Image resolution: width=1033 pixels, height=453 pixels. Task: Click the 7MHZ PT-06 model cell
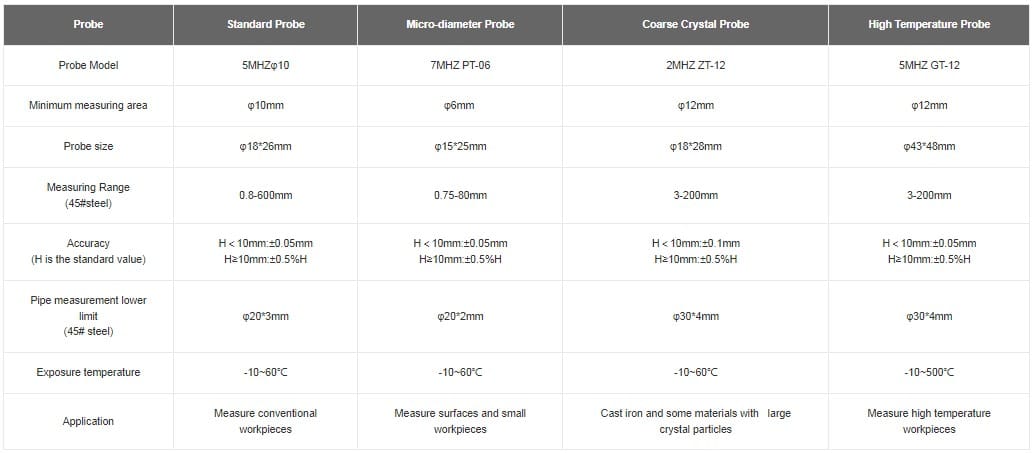(460, 65)
